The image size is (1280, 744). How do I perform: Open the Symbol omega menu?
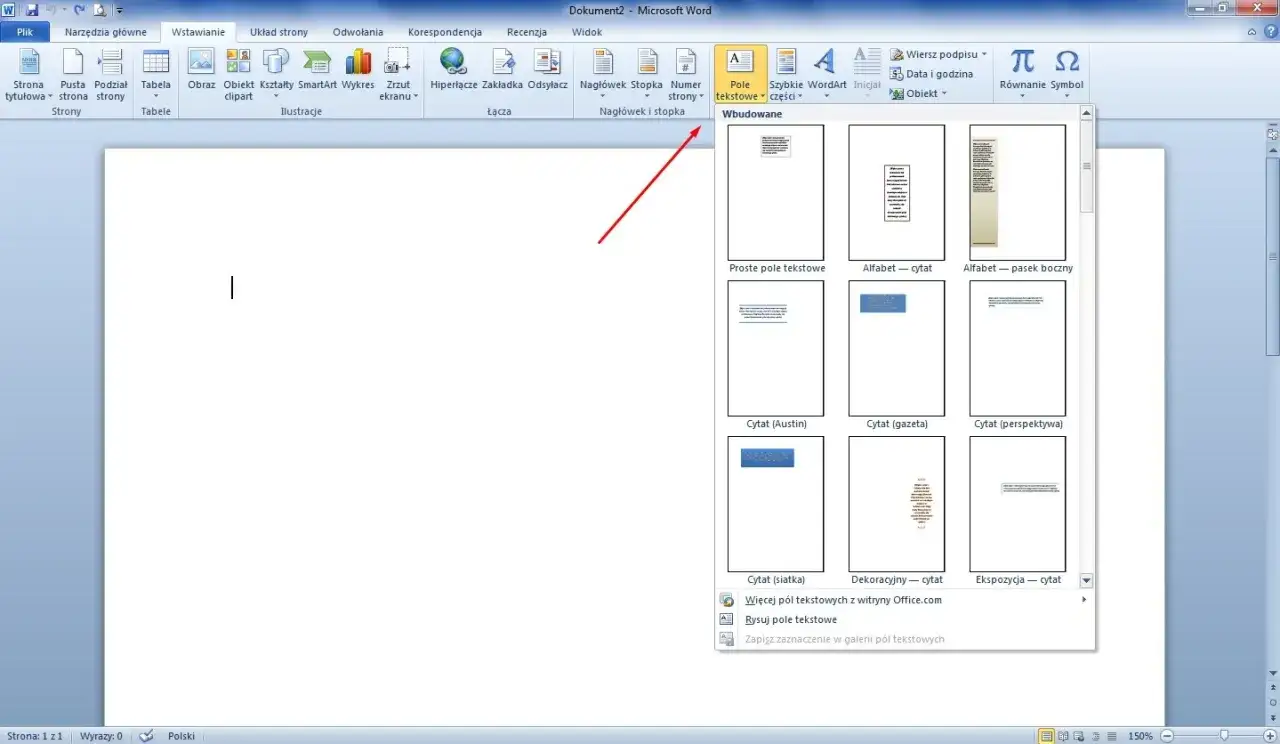pos(1067,72)
